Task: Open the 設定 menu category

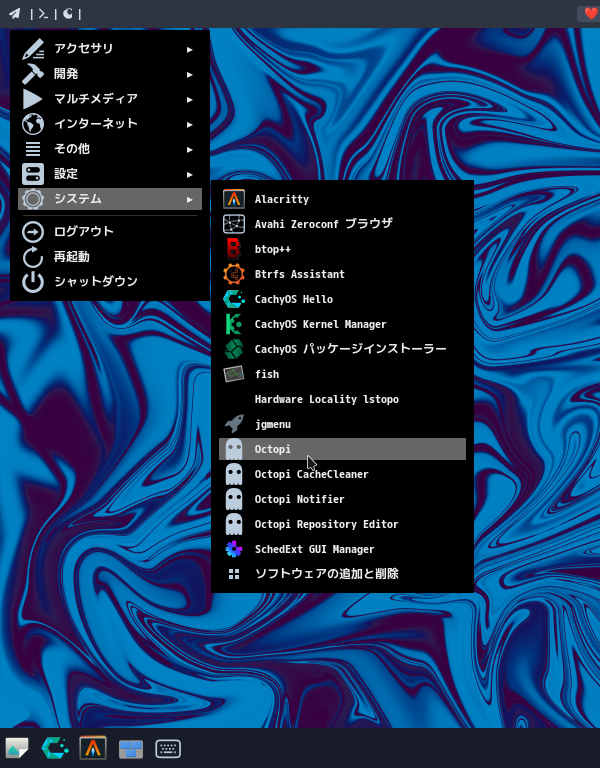Action: [x=110, y=174]
